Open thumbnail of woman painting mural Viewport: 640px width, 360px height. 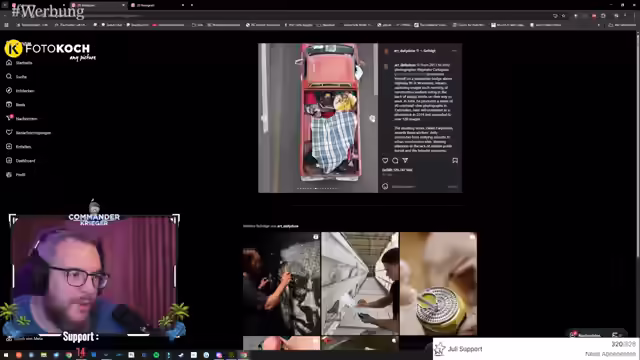282,284
